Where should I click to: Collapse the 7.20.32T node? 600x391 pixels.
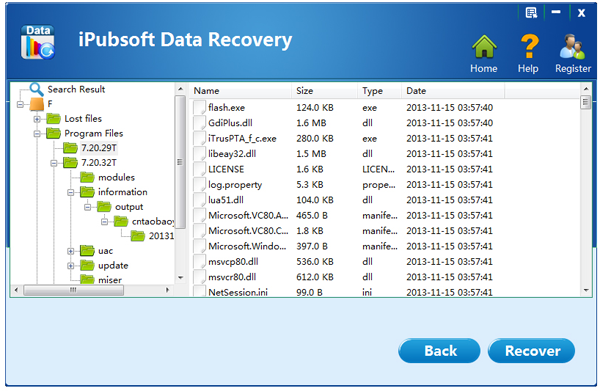54,163
